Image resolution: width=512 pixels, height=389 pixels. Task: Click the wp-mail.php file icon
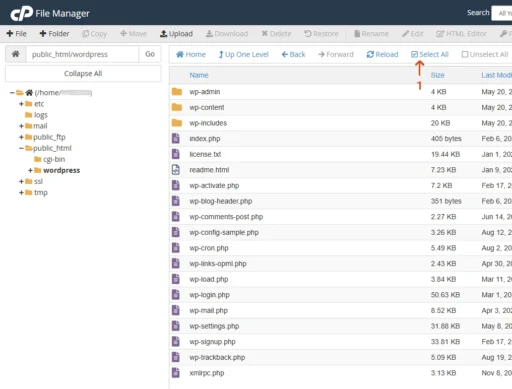point(176,310)
